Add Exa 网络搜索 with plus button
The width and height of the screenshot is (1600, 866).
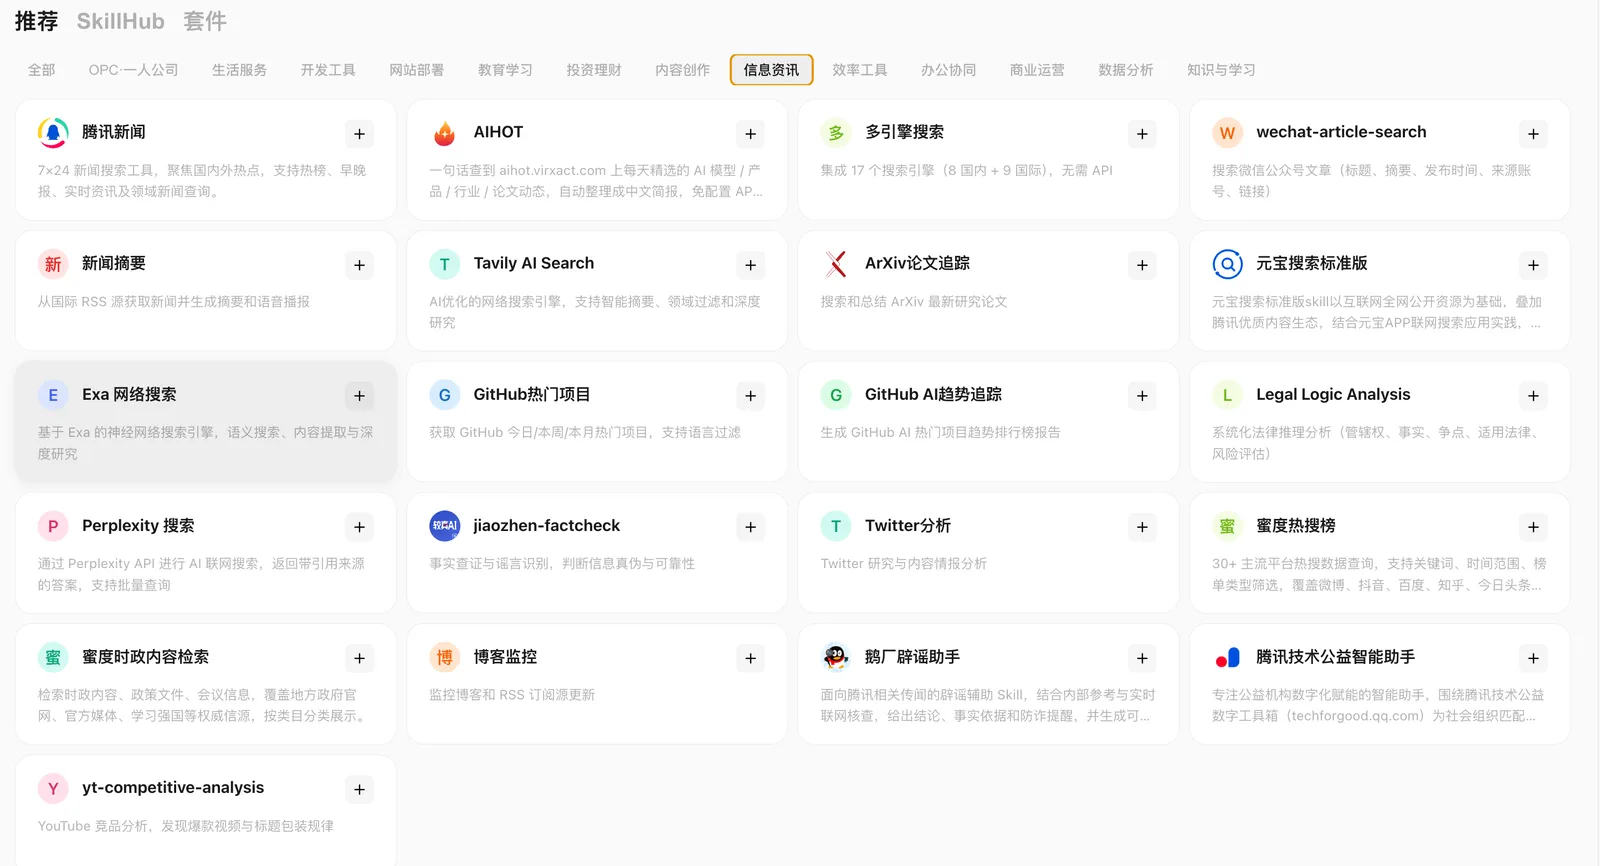(x=359, y=396)
